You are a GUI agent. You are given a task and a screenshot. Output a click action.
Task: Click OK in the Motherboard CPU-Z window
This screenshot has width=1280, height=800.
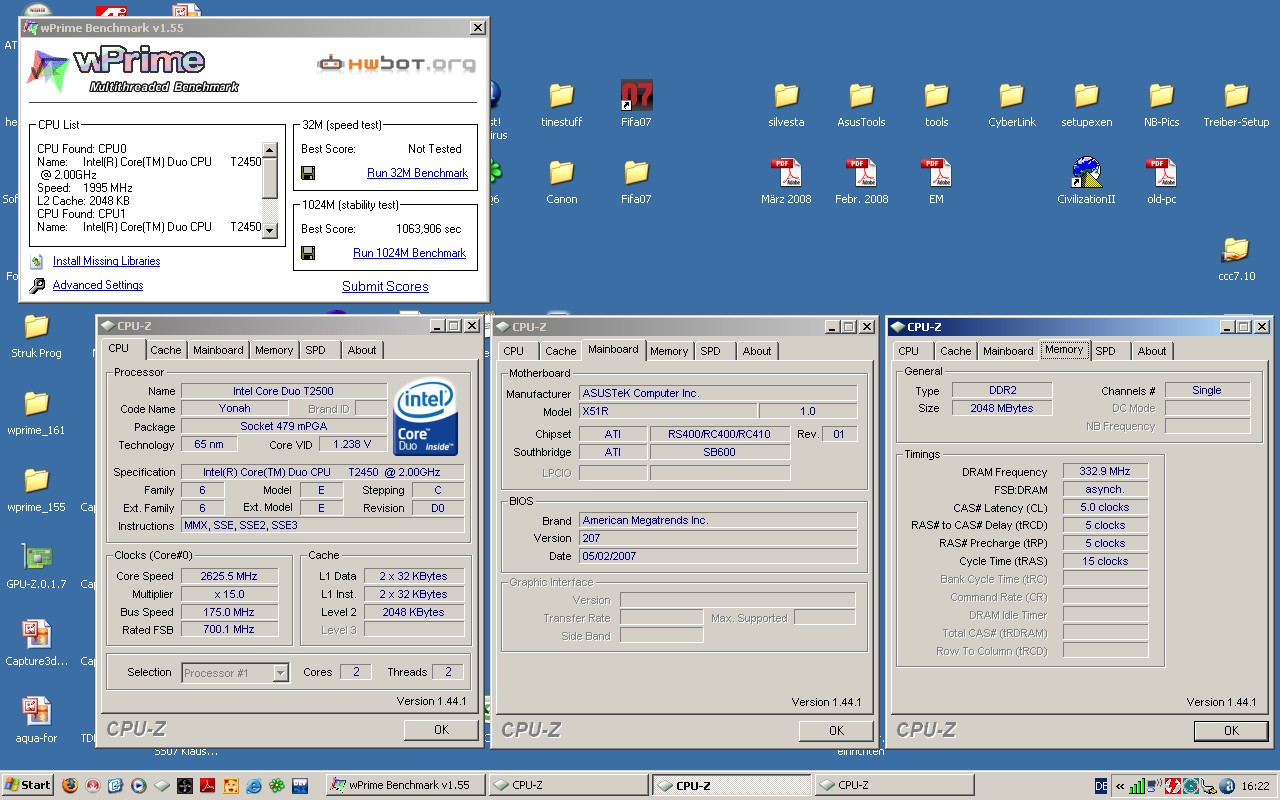pos(836,731)
